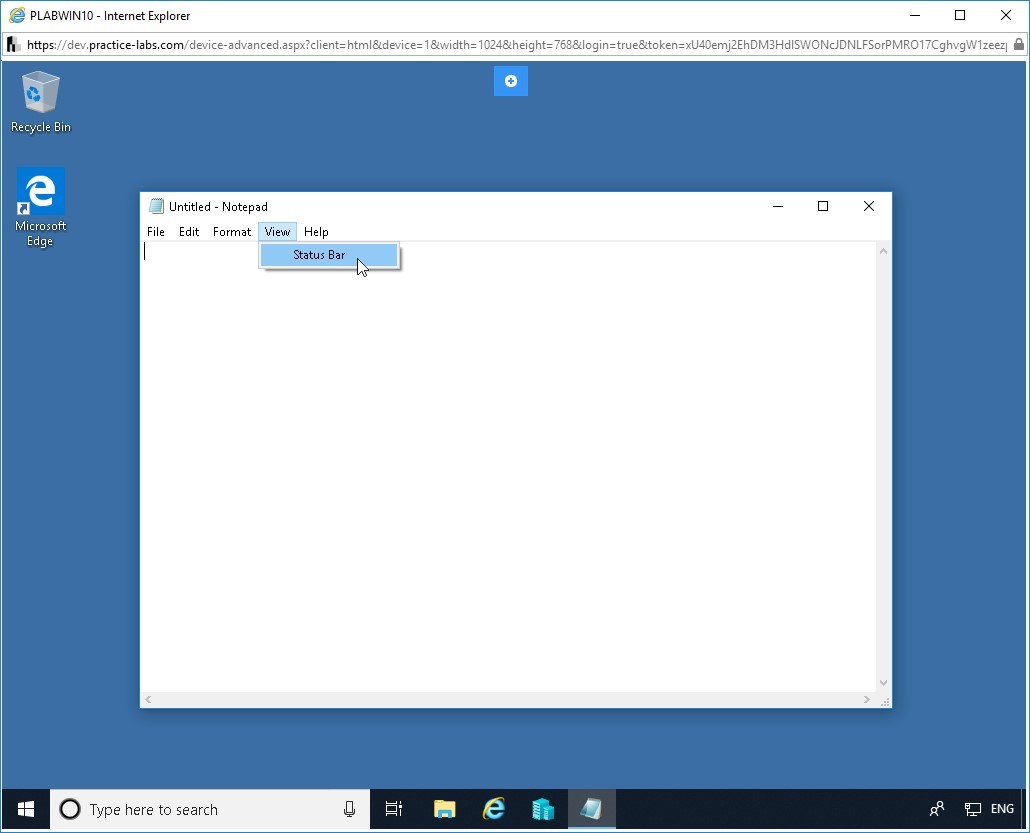Image resolution: width=1030 pixels, height=833 pixels.
Task: Click the browser URL address field
Action: click(x=516, y=45)
